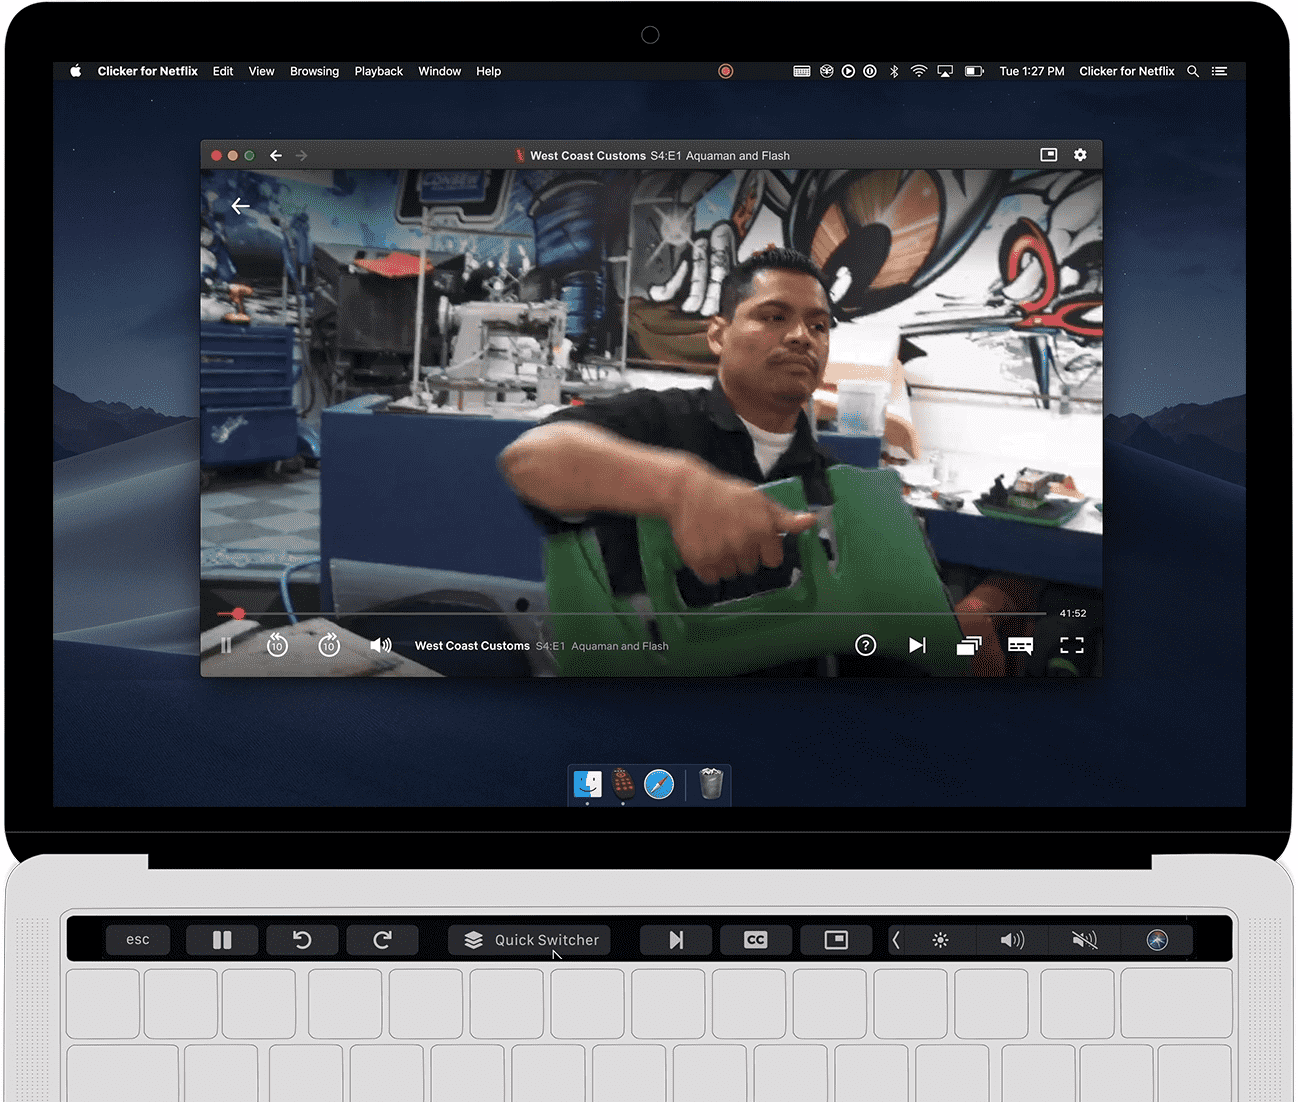Screen dimensions: 1298x1102
Task: Click the keyboard input menu icon
Action: point(802,71)
